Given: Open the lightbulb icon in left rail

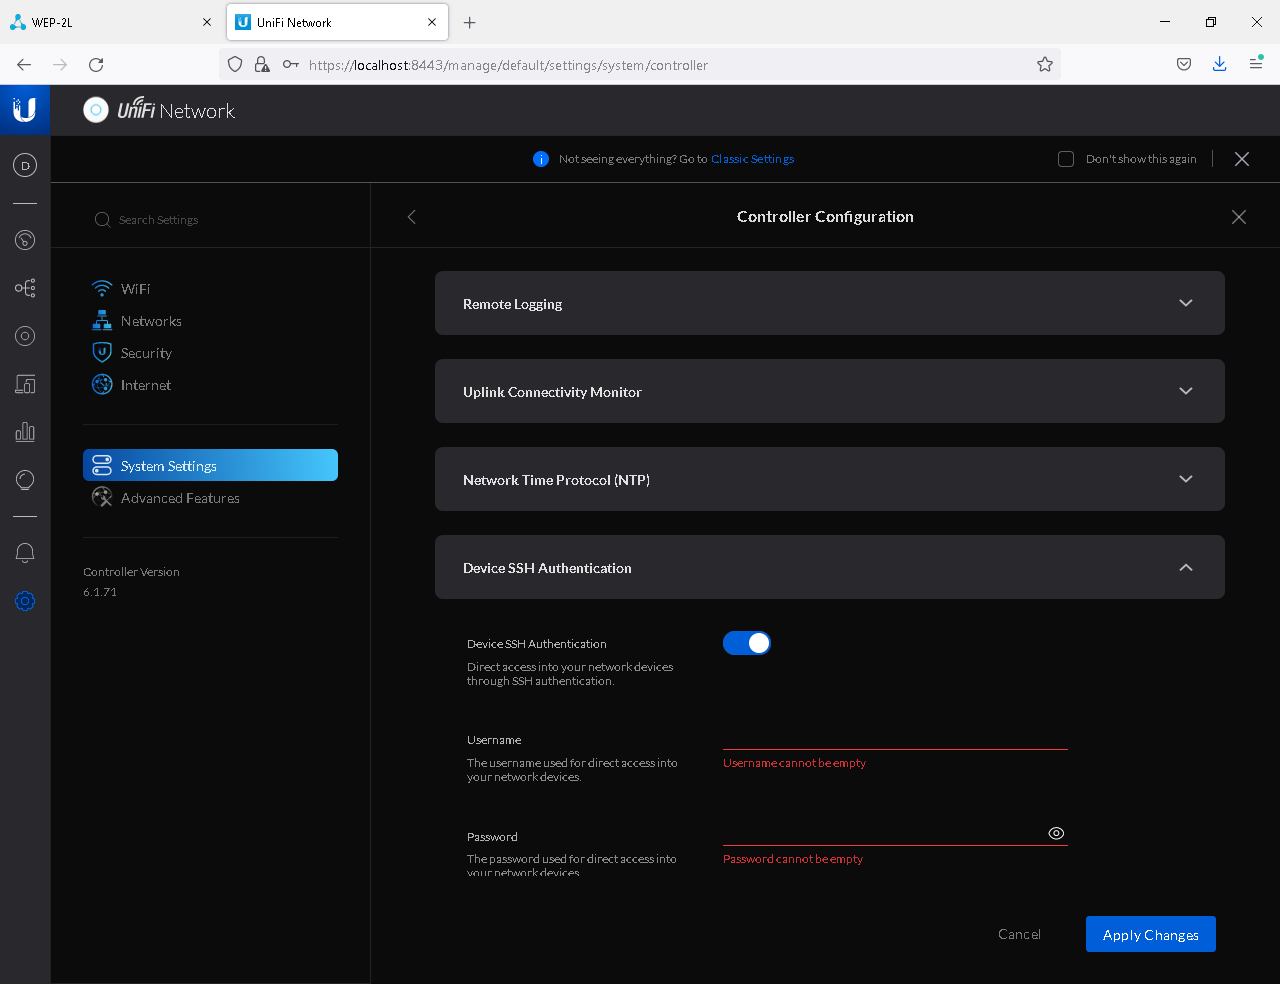Looking at the screenshot, I should click(x=25, y=480).
